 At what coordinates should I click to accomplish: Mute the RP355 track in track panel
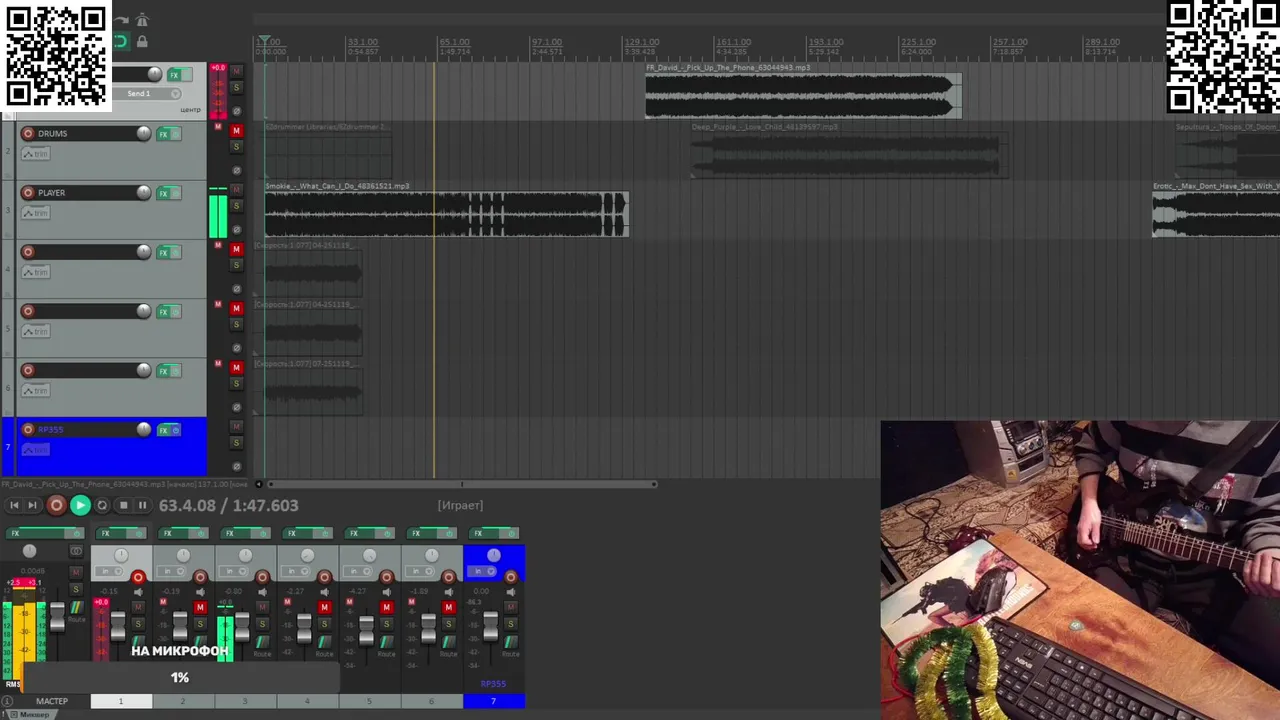pyautogui.click(x=236, y=427)
